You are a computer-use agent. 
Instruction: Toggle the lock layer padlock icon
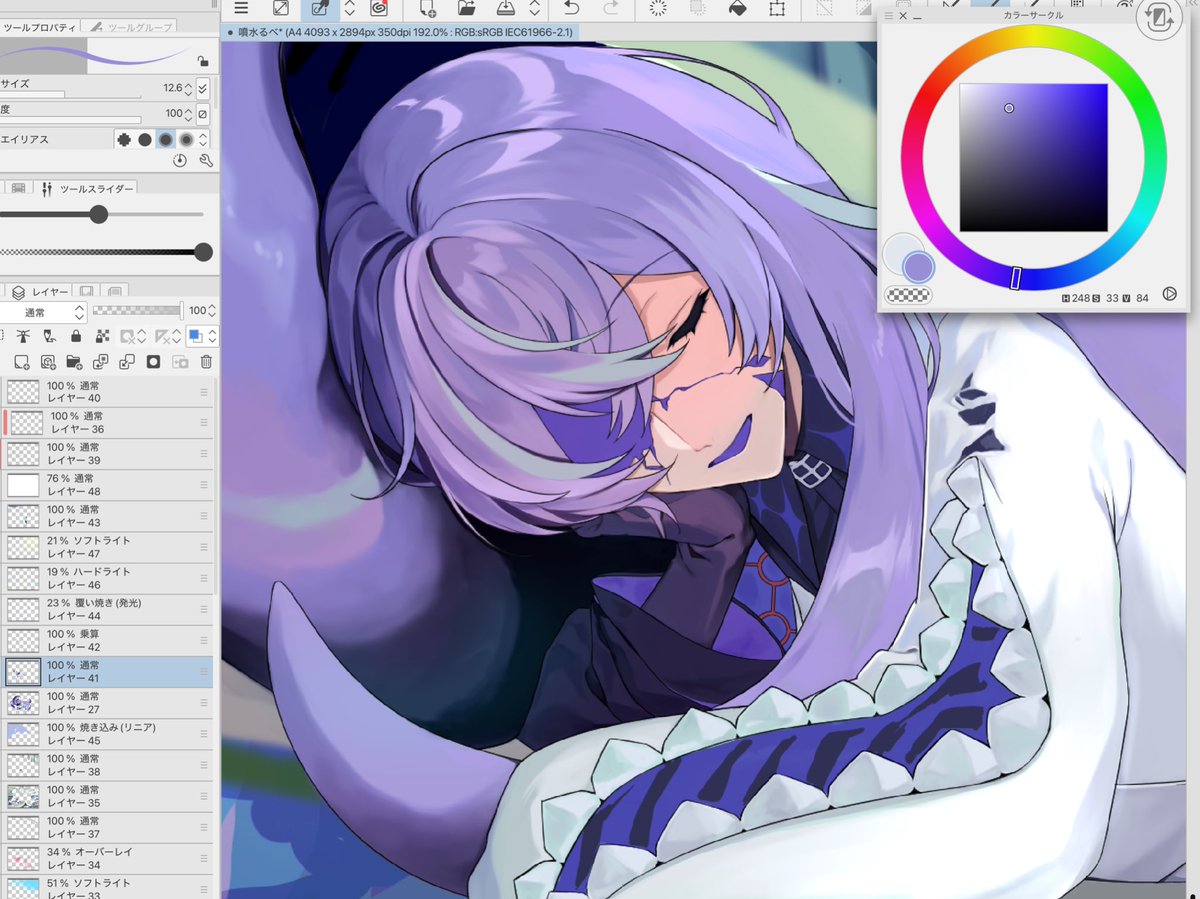(x=75, y=337)
